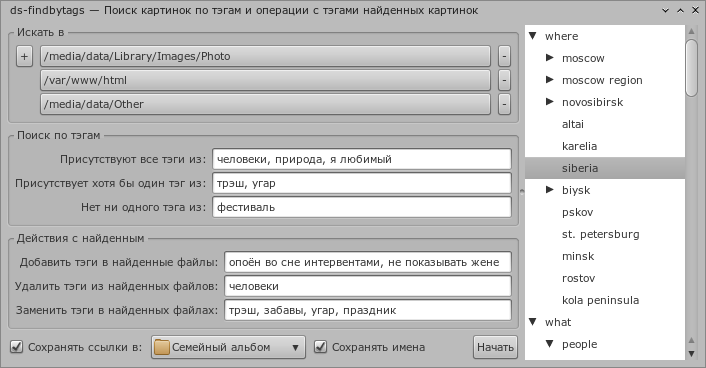Select the 'novosibirsk' tag label
Screen dimensions: 706x368
[x=593, y=102]
